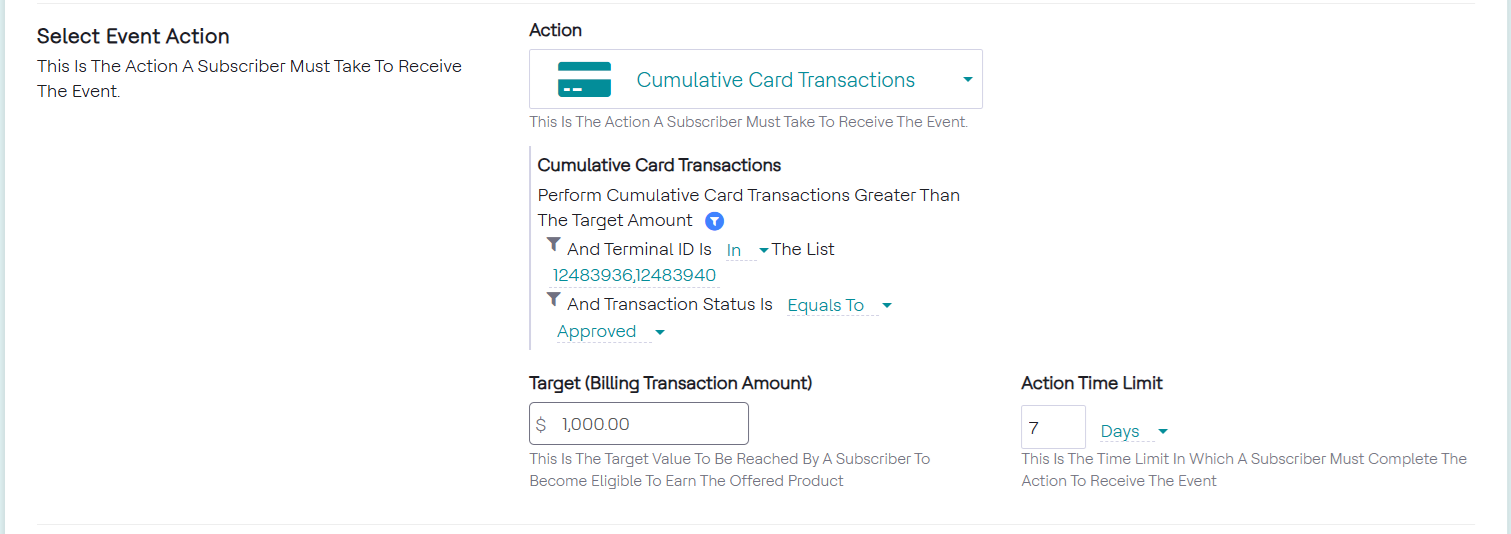Click the funnel icon beside Terminal ID

(x=553, y=245)
